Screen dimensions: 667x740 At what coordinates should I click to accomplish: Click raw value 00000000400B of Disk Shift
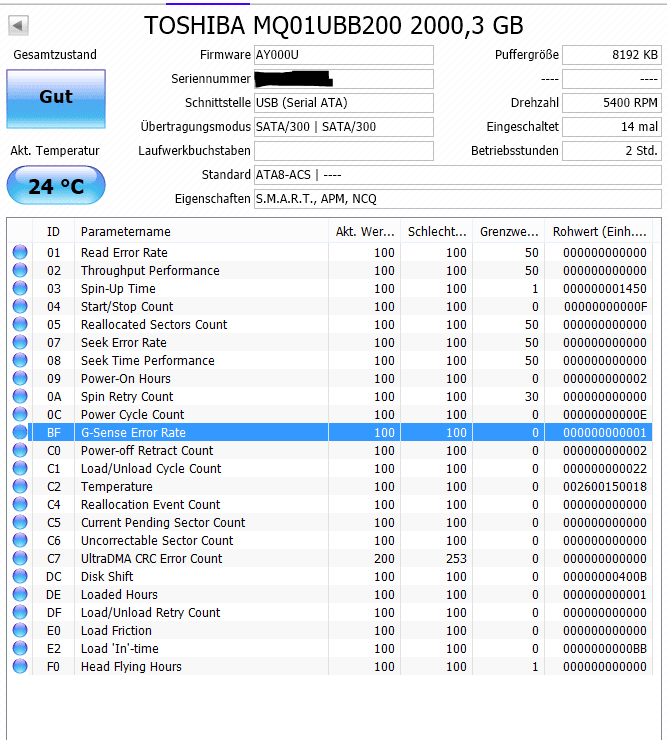(x=605, y=577)
